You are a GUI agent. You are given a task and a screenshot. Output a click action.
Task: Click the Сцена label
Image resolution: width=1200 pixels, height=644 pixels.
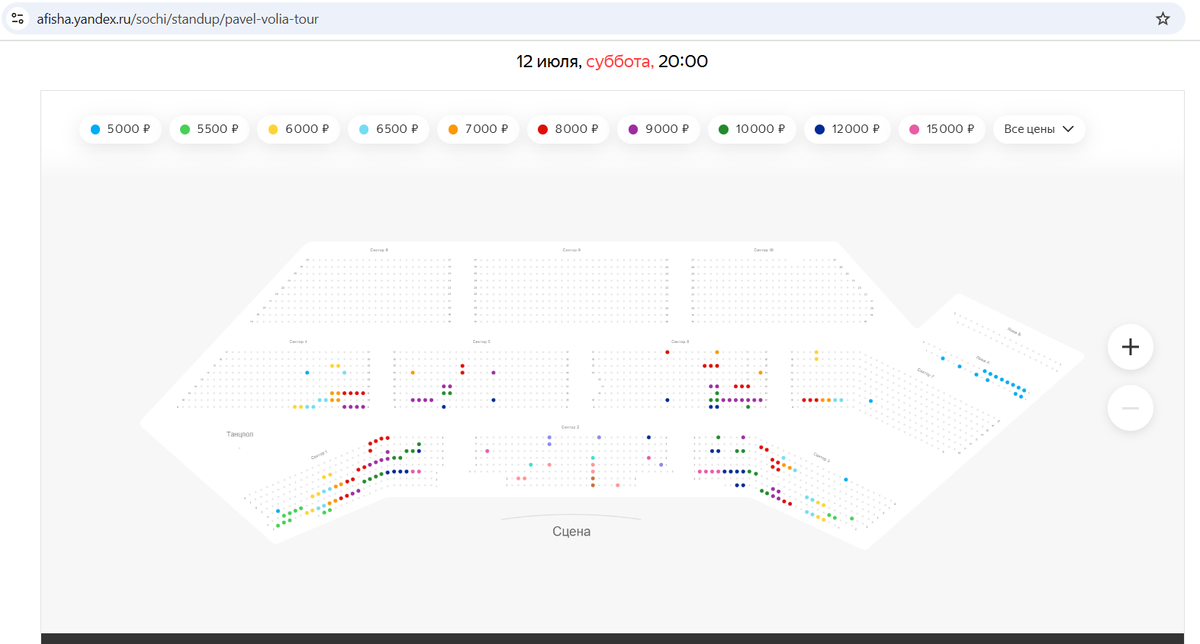[x=571, y=531]
